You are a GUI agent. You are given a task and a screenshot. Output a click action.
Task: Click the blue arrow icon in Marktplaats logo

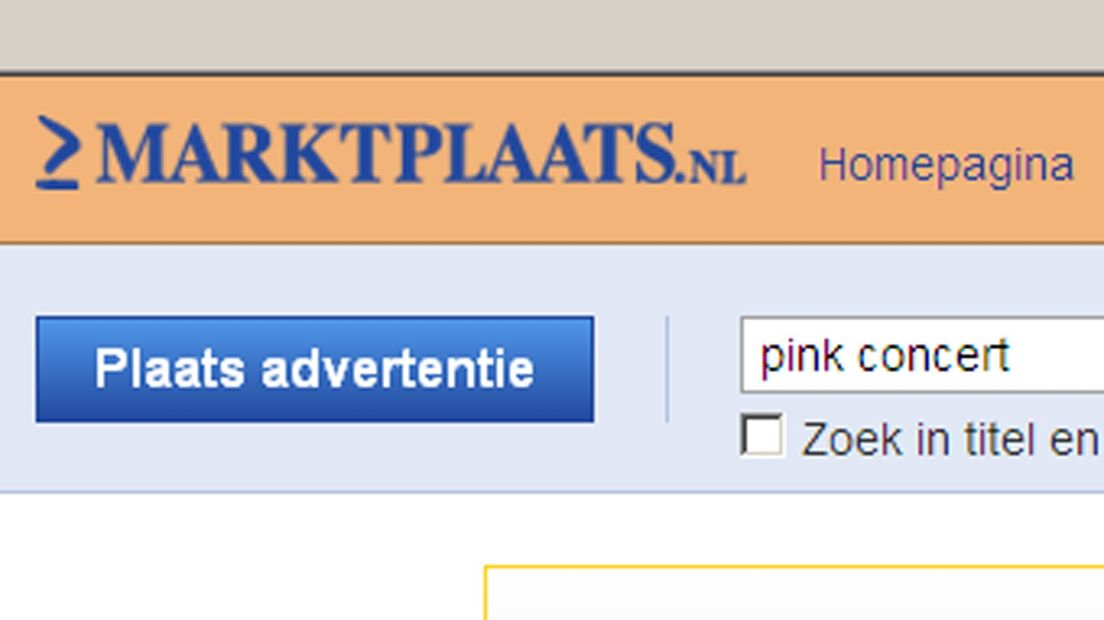point(58,153)
